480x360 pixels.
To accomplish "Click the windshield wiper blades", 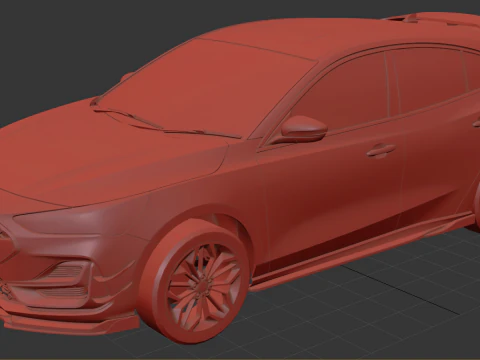I will tap(167, 124).
